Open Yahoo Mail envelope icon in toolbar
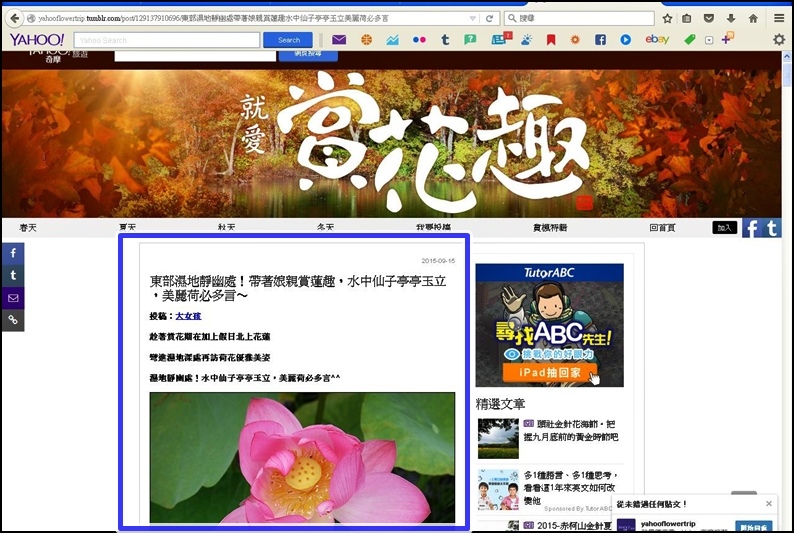This screenshot has height=534, width=794. point(339,39)
